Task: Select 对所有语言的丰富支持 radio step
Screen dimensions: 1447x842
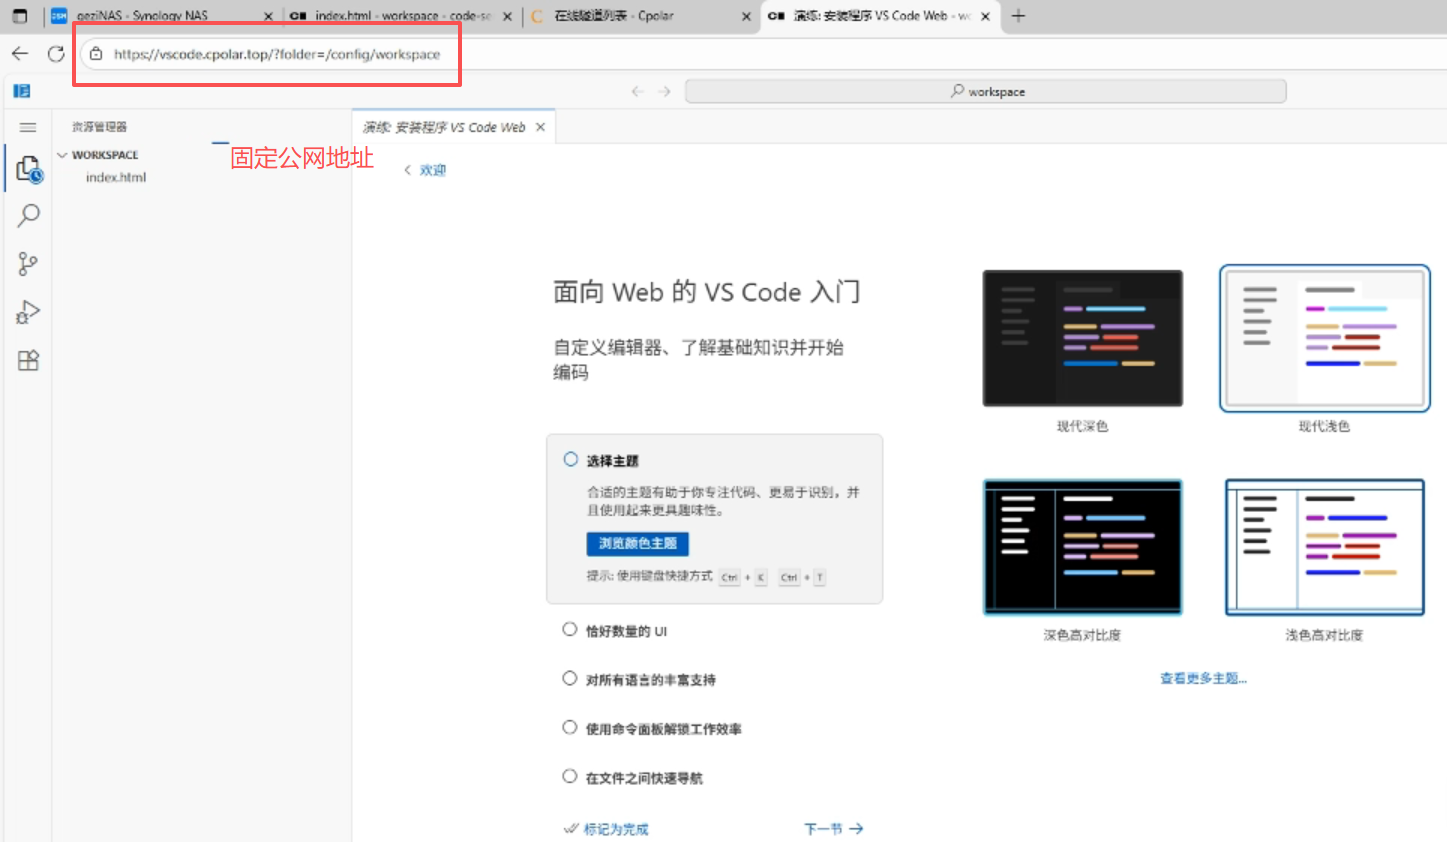Action: [570, 679]
